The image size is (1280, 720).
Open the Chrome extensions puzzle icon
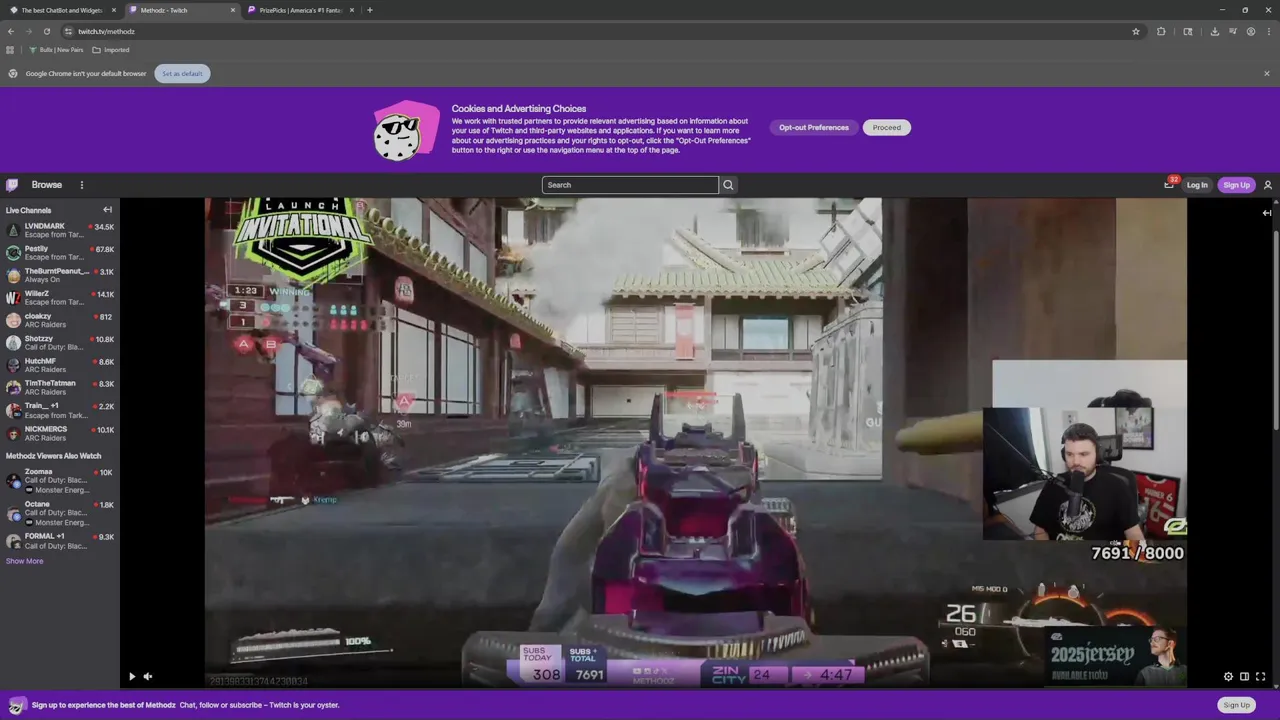coord(1161,31)
